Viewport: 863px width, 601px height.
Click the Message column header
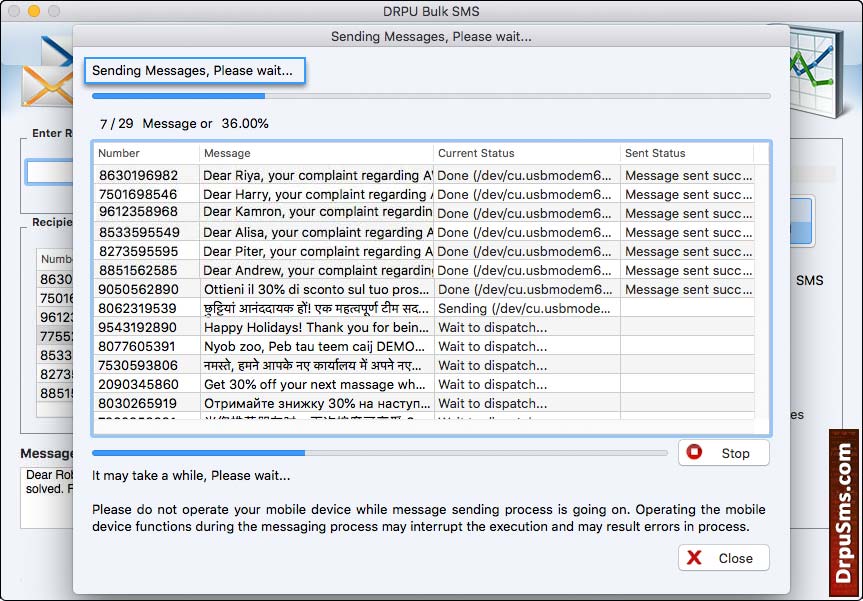click(x=316, y=153)
